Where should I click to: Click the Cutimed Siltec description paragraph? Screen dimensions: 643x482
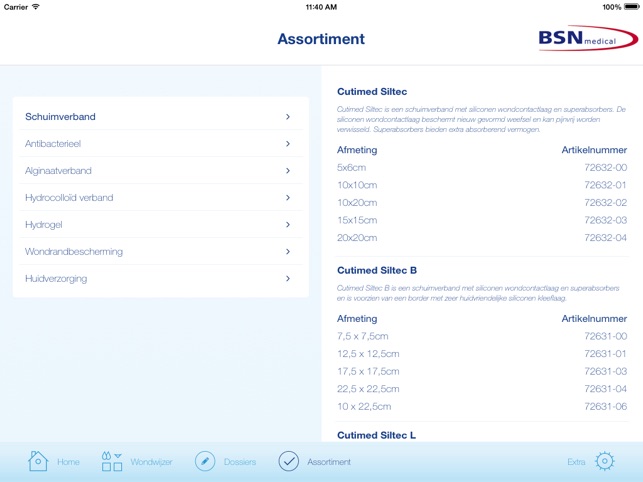point(481,119)
